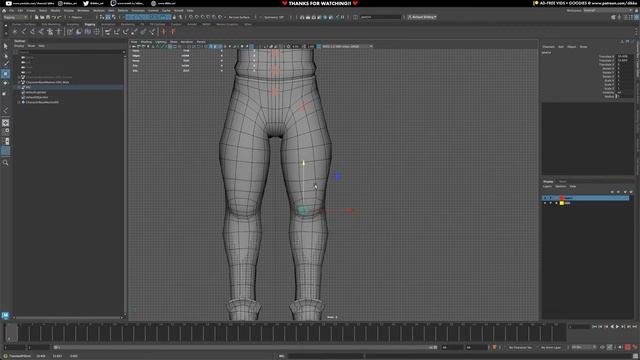Activate the Paint Selection tool
Viewport: 640px width, 360px height.
tap(5, 63)
